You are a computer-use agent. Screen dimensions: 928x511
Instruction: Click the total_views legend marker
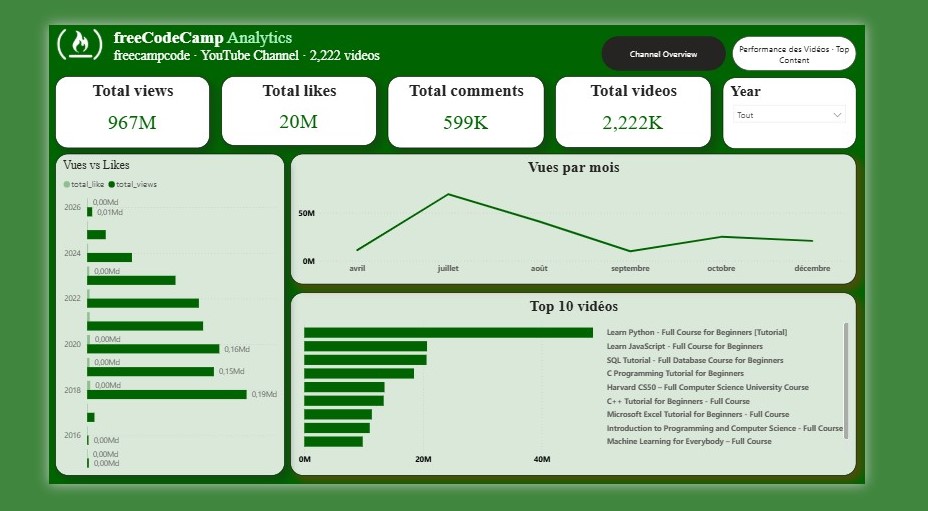pyautogui.click(x=112, y=184)
